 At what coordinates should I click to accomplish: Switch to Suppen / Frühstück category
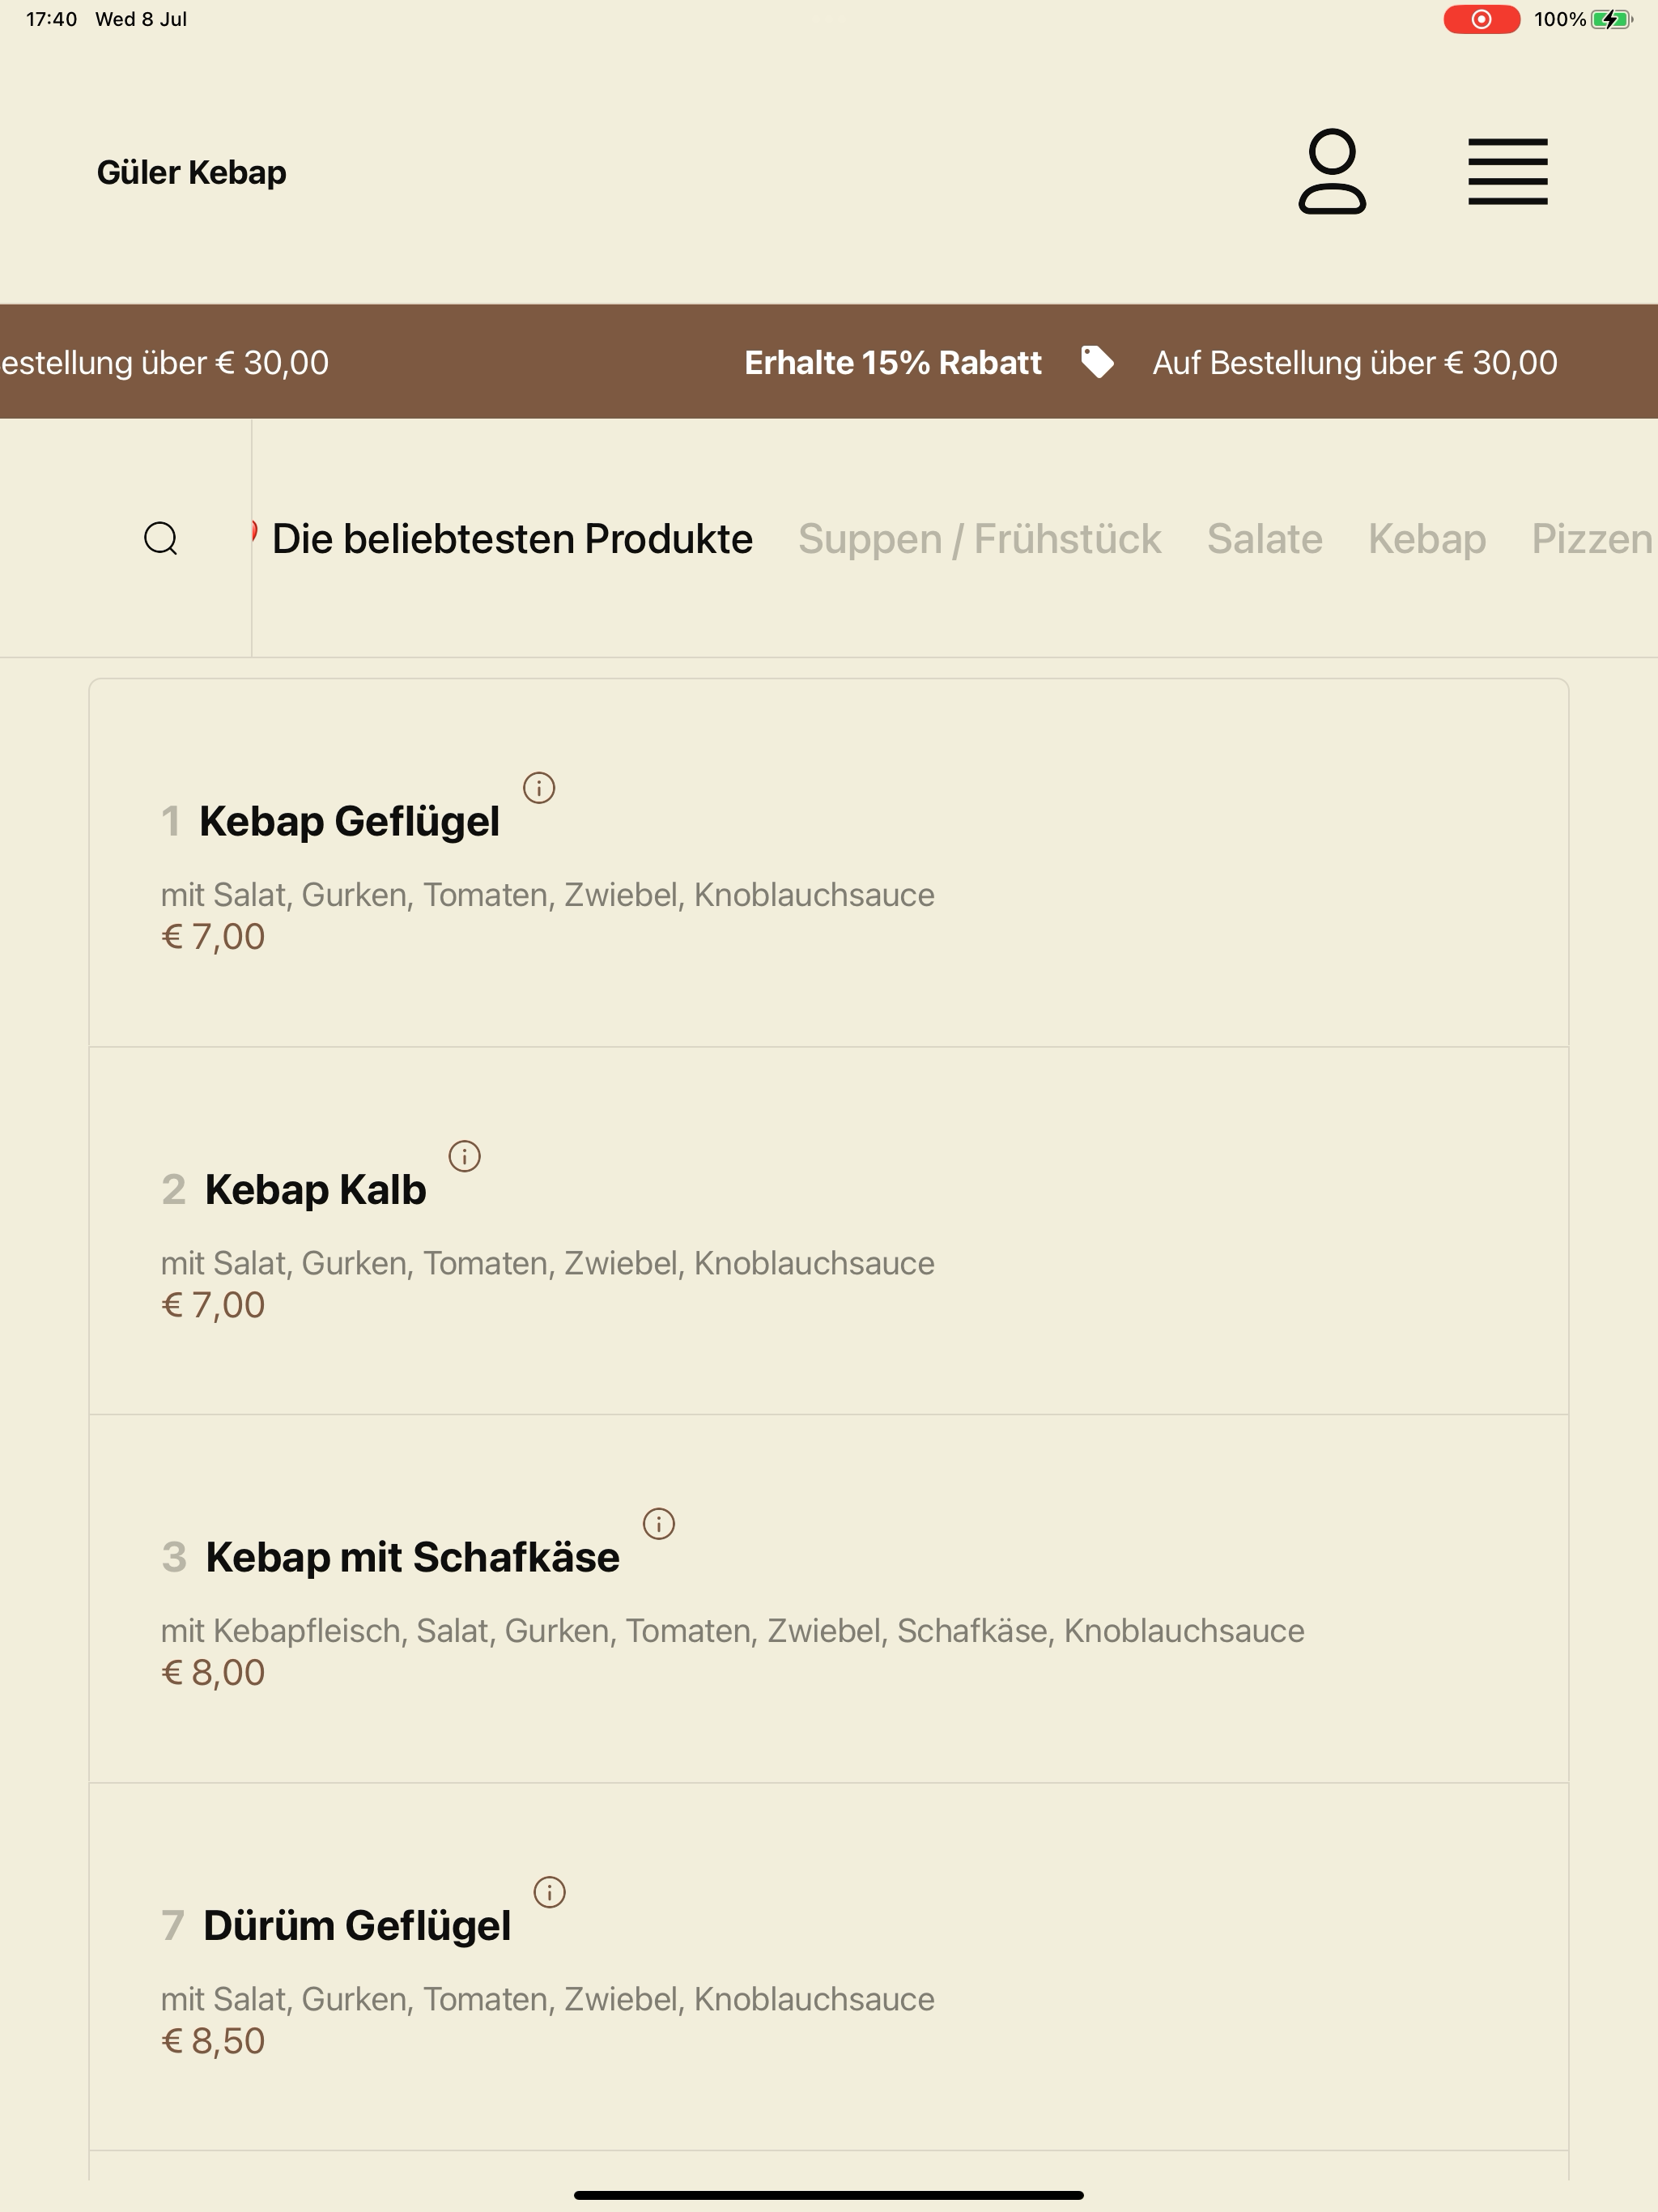point(979,539)
